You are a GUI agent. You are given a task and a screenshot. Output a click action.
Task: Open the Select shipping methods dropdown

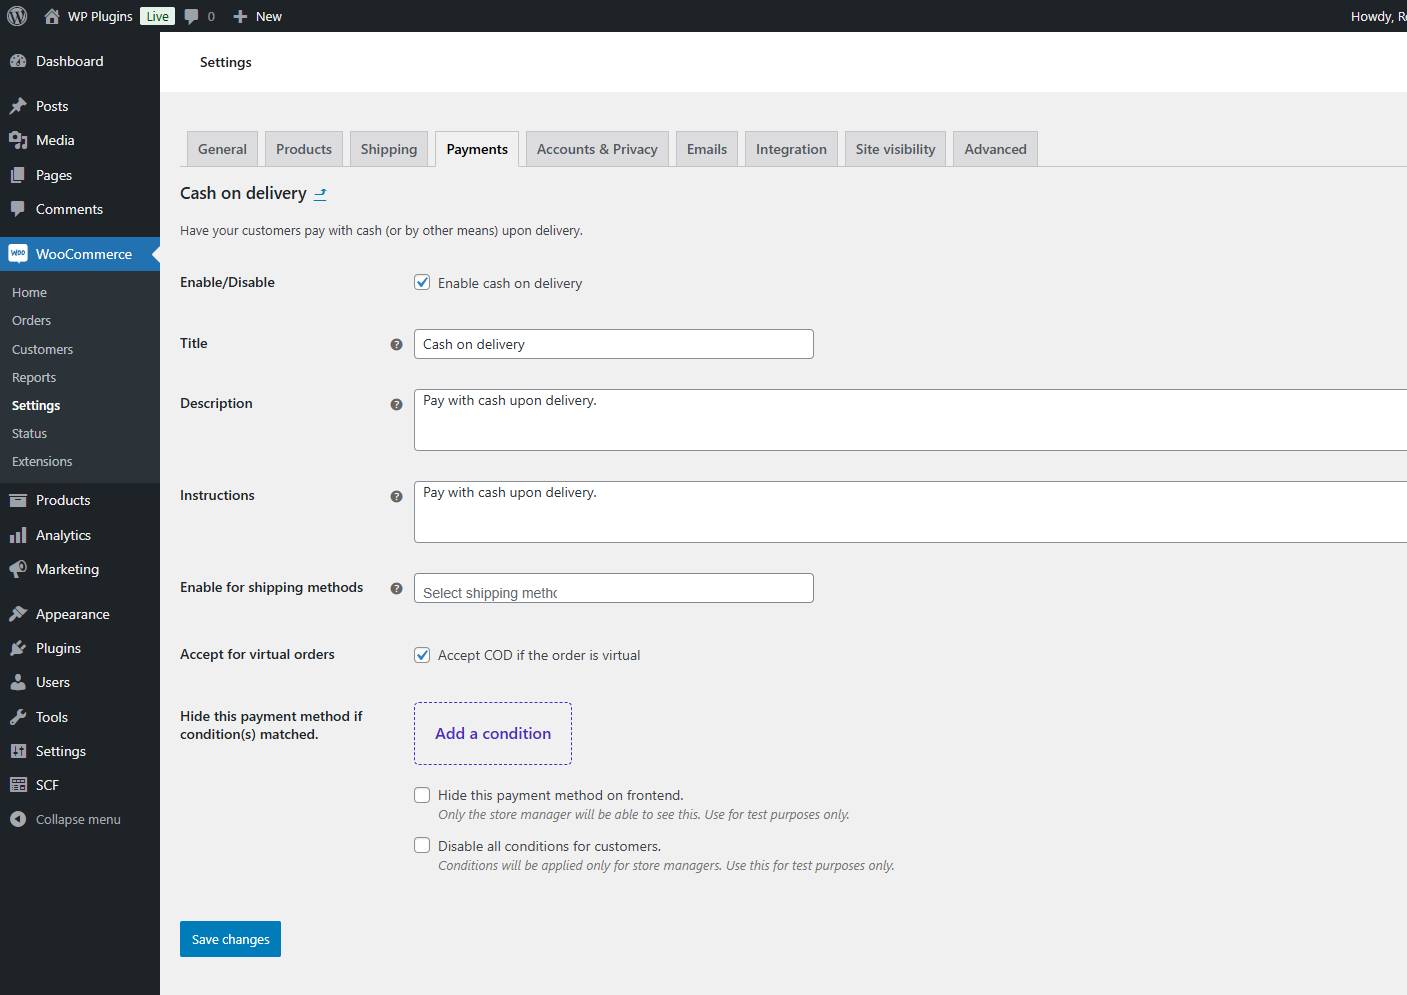[614, 588]
